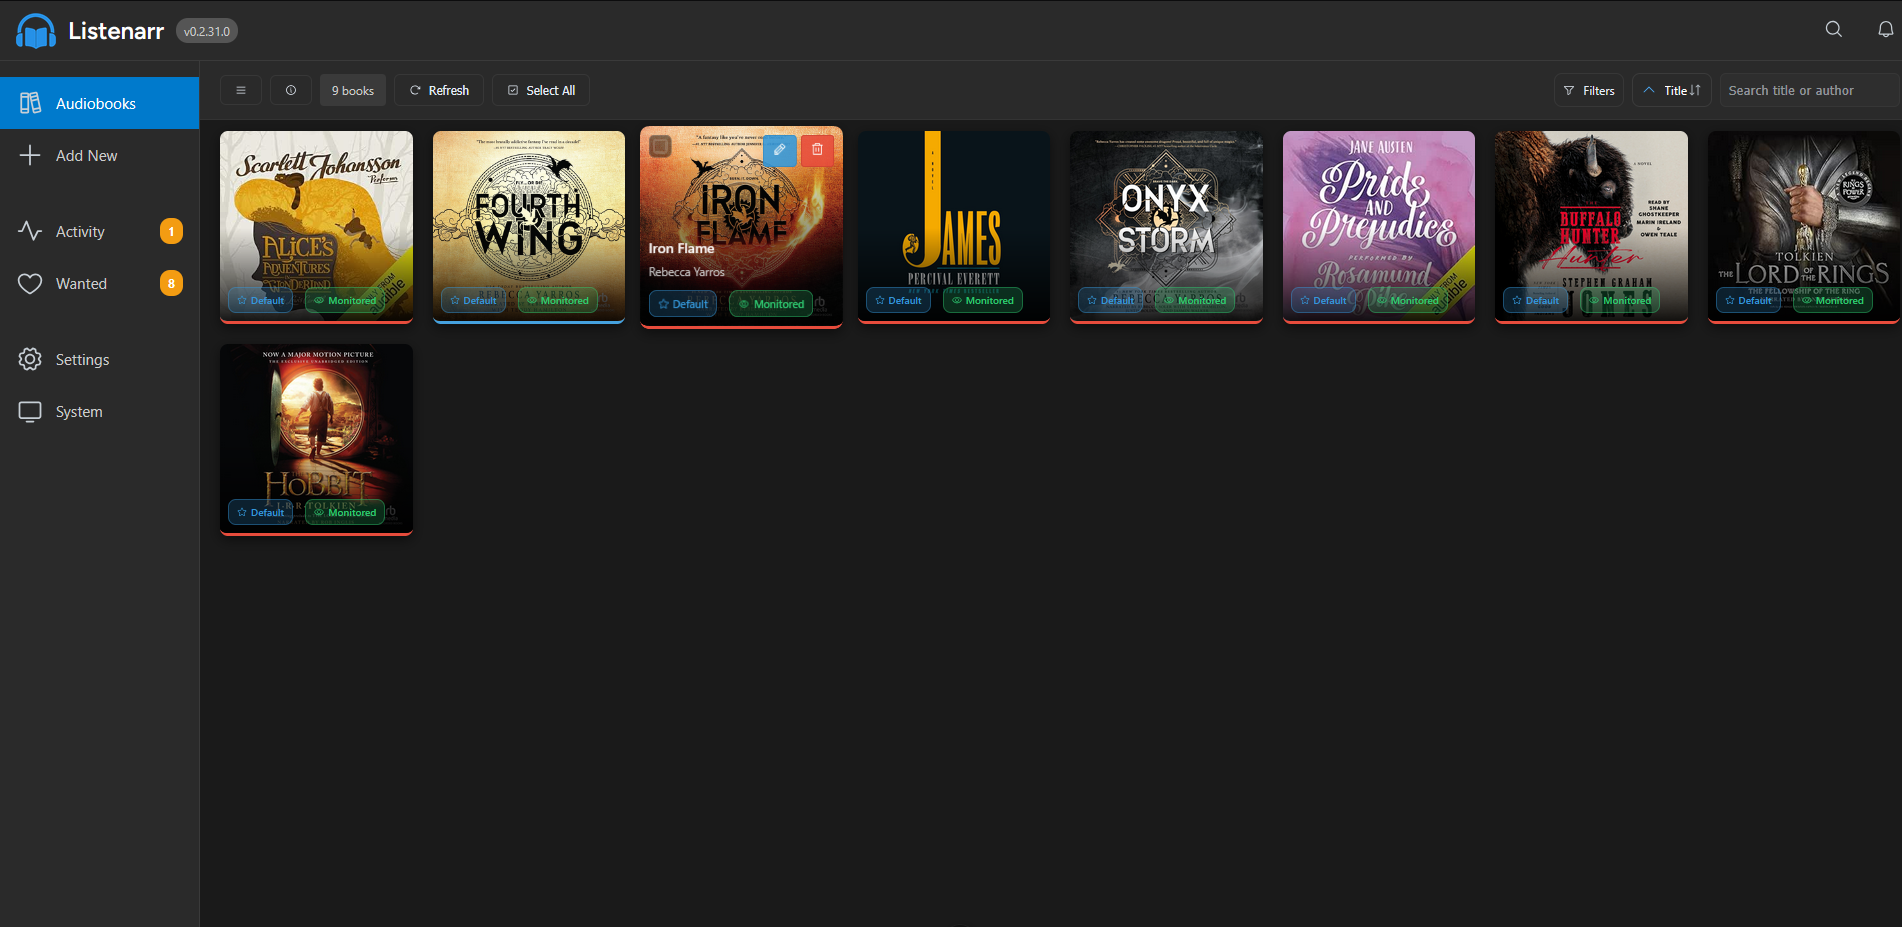Refresh the audiobook library

(x=439, y=90)
